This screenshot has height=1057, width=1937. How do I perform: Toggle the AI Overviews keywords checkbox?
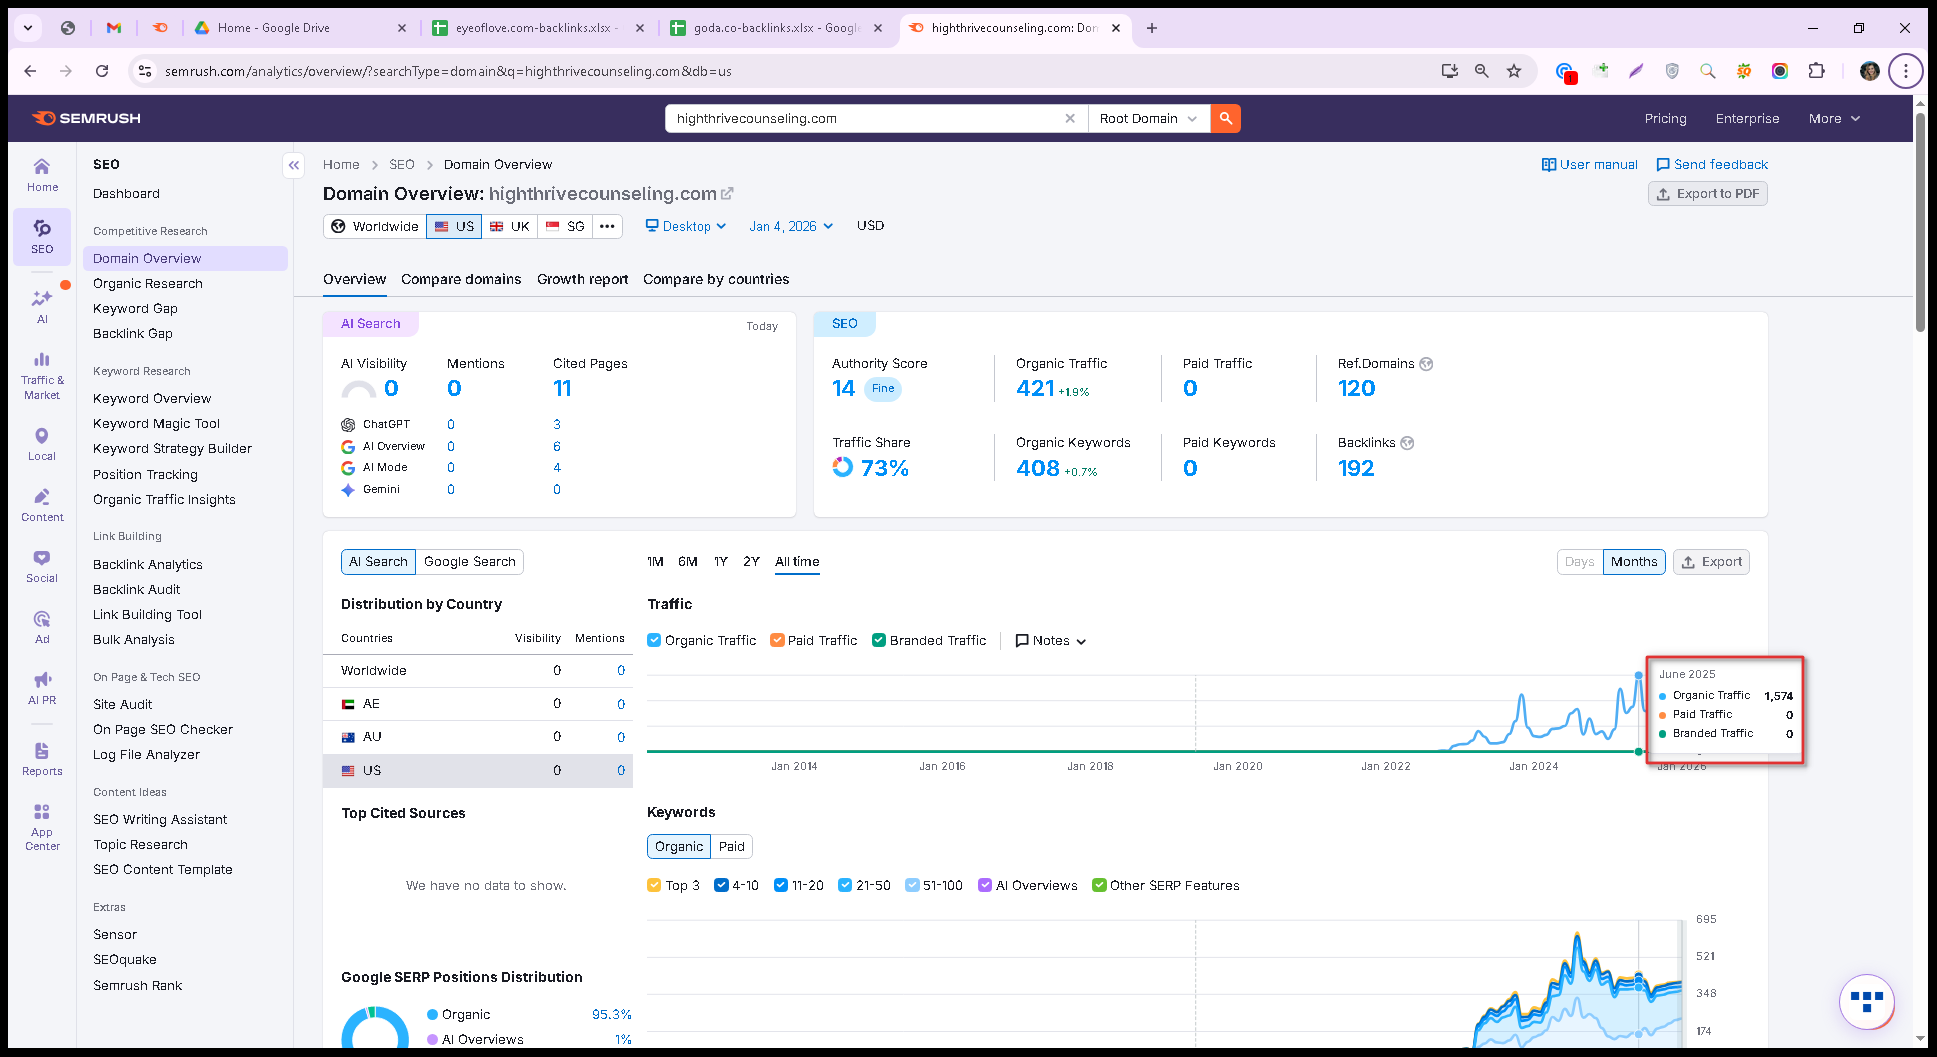(985, 885)
